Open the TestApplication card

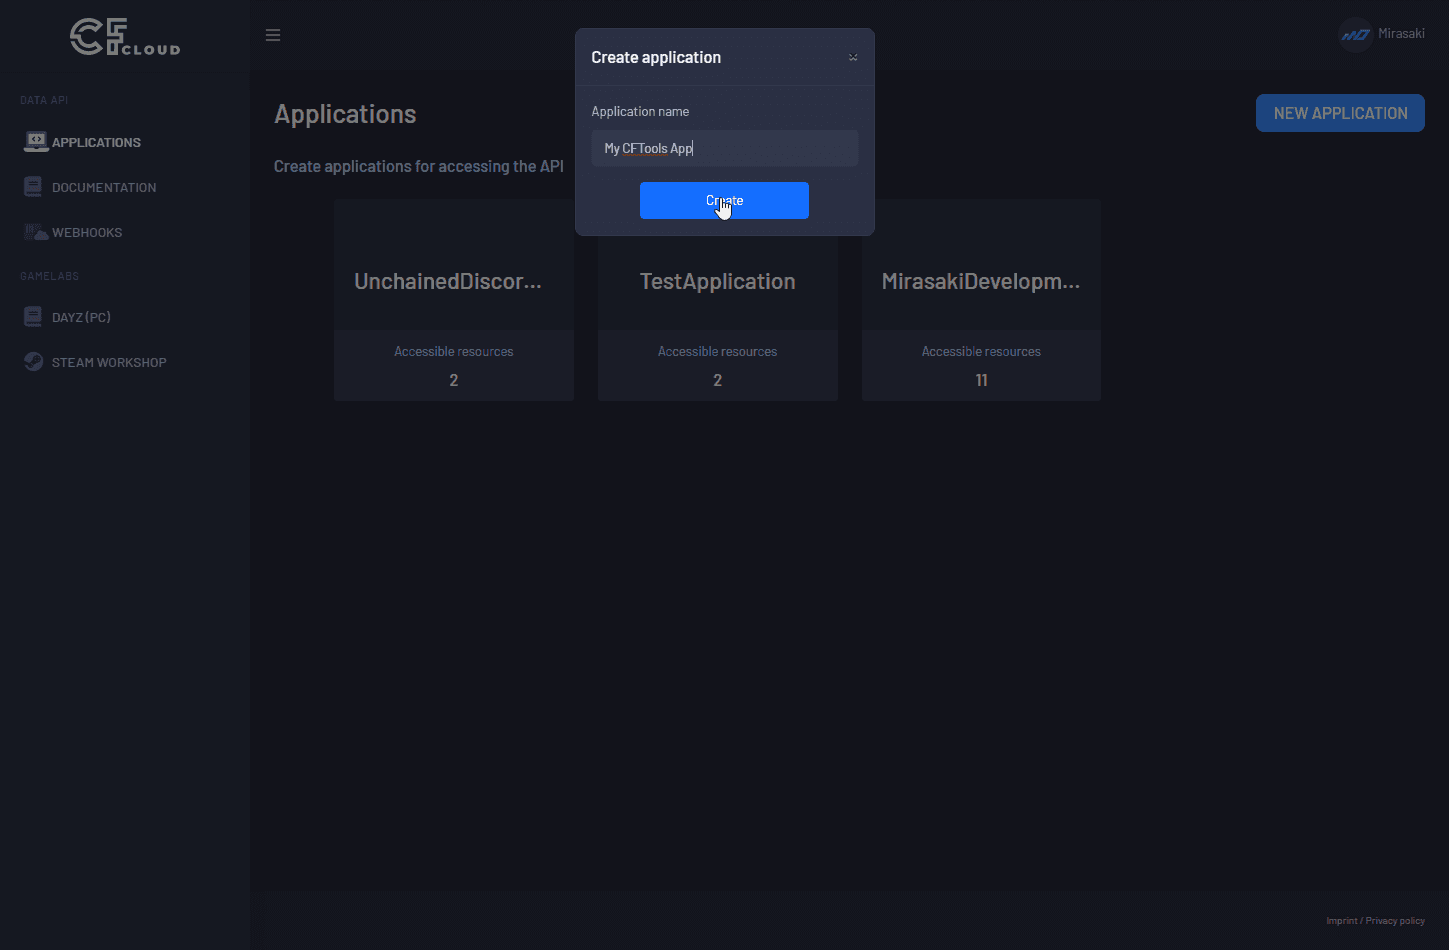717,300
